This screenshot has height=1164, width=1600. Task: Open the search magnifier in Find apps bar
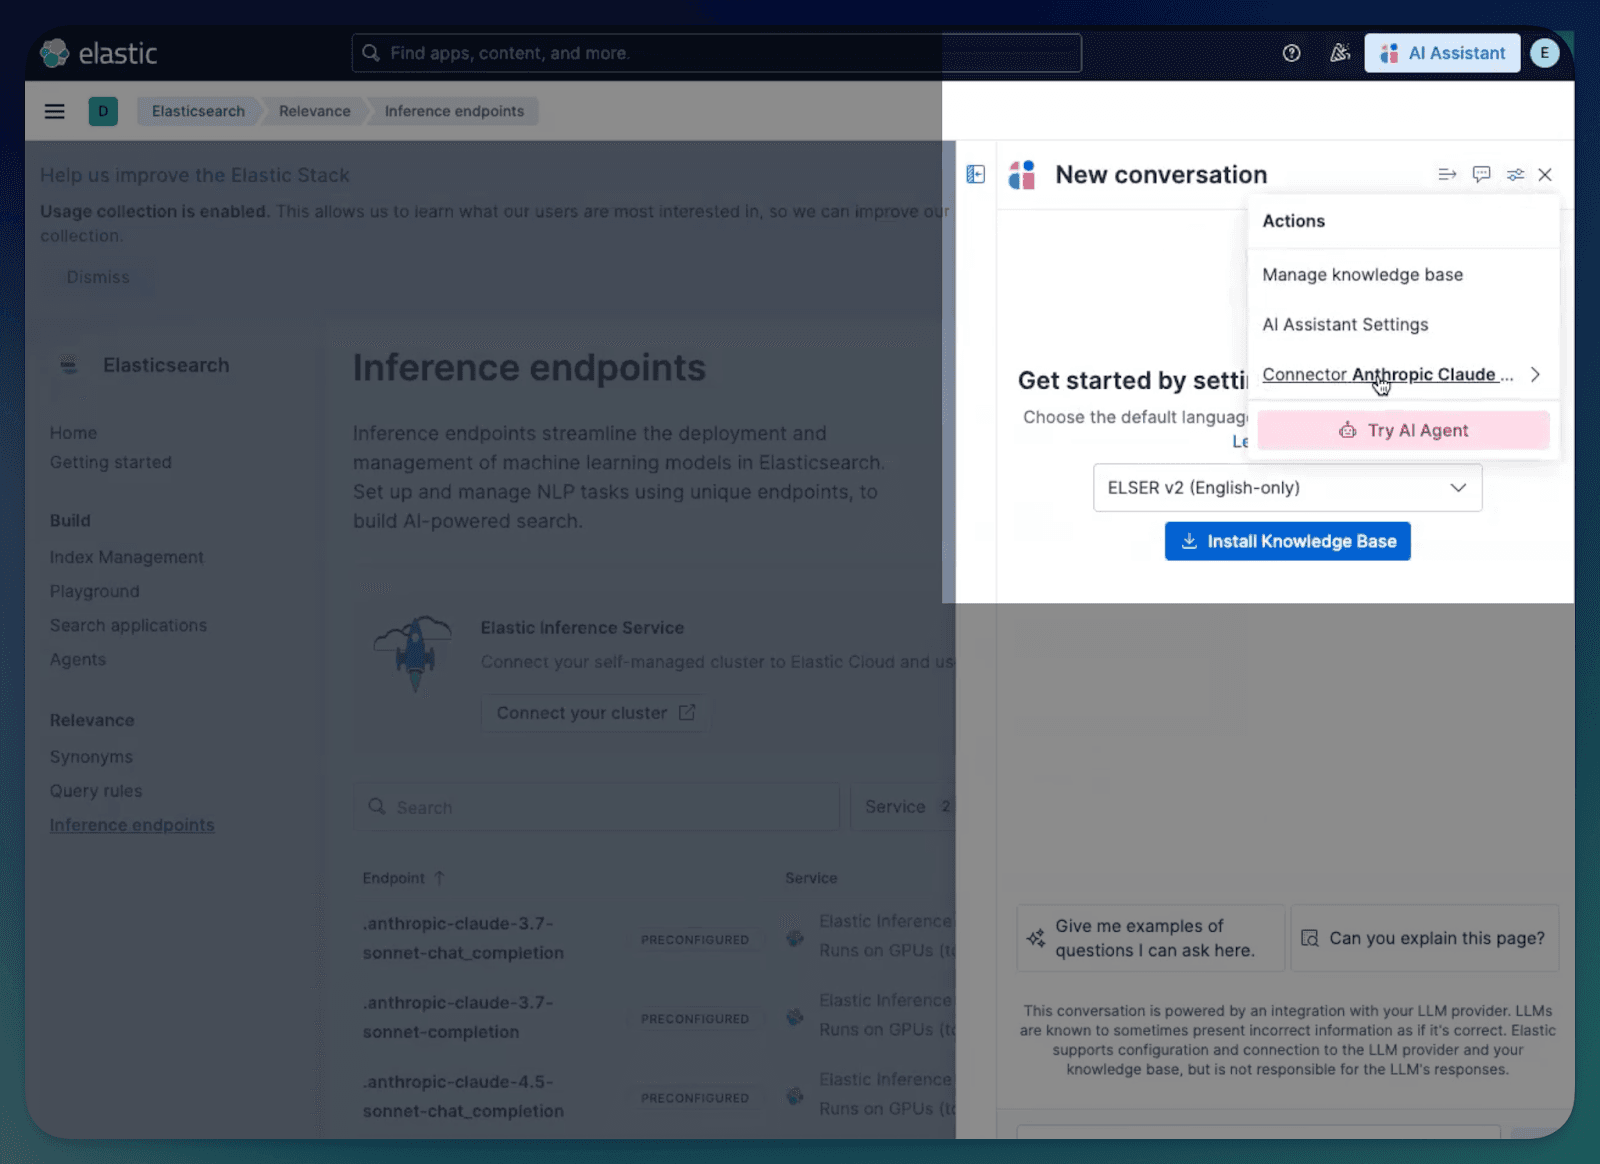(x=370, y=53)
